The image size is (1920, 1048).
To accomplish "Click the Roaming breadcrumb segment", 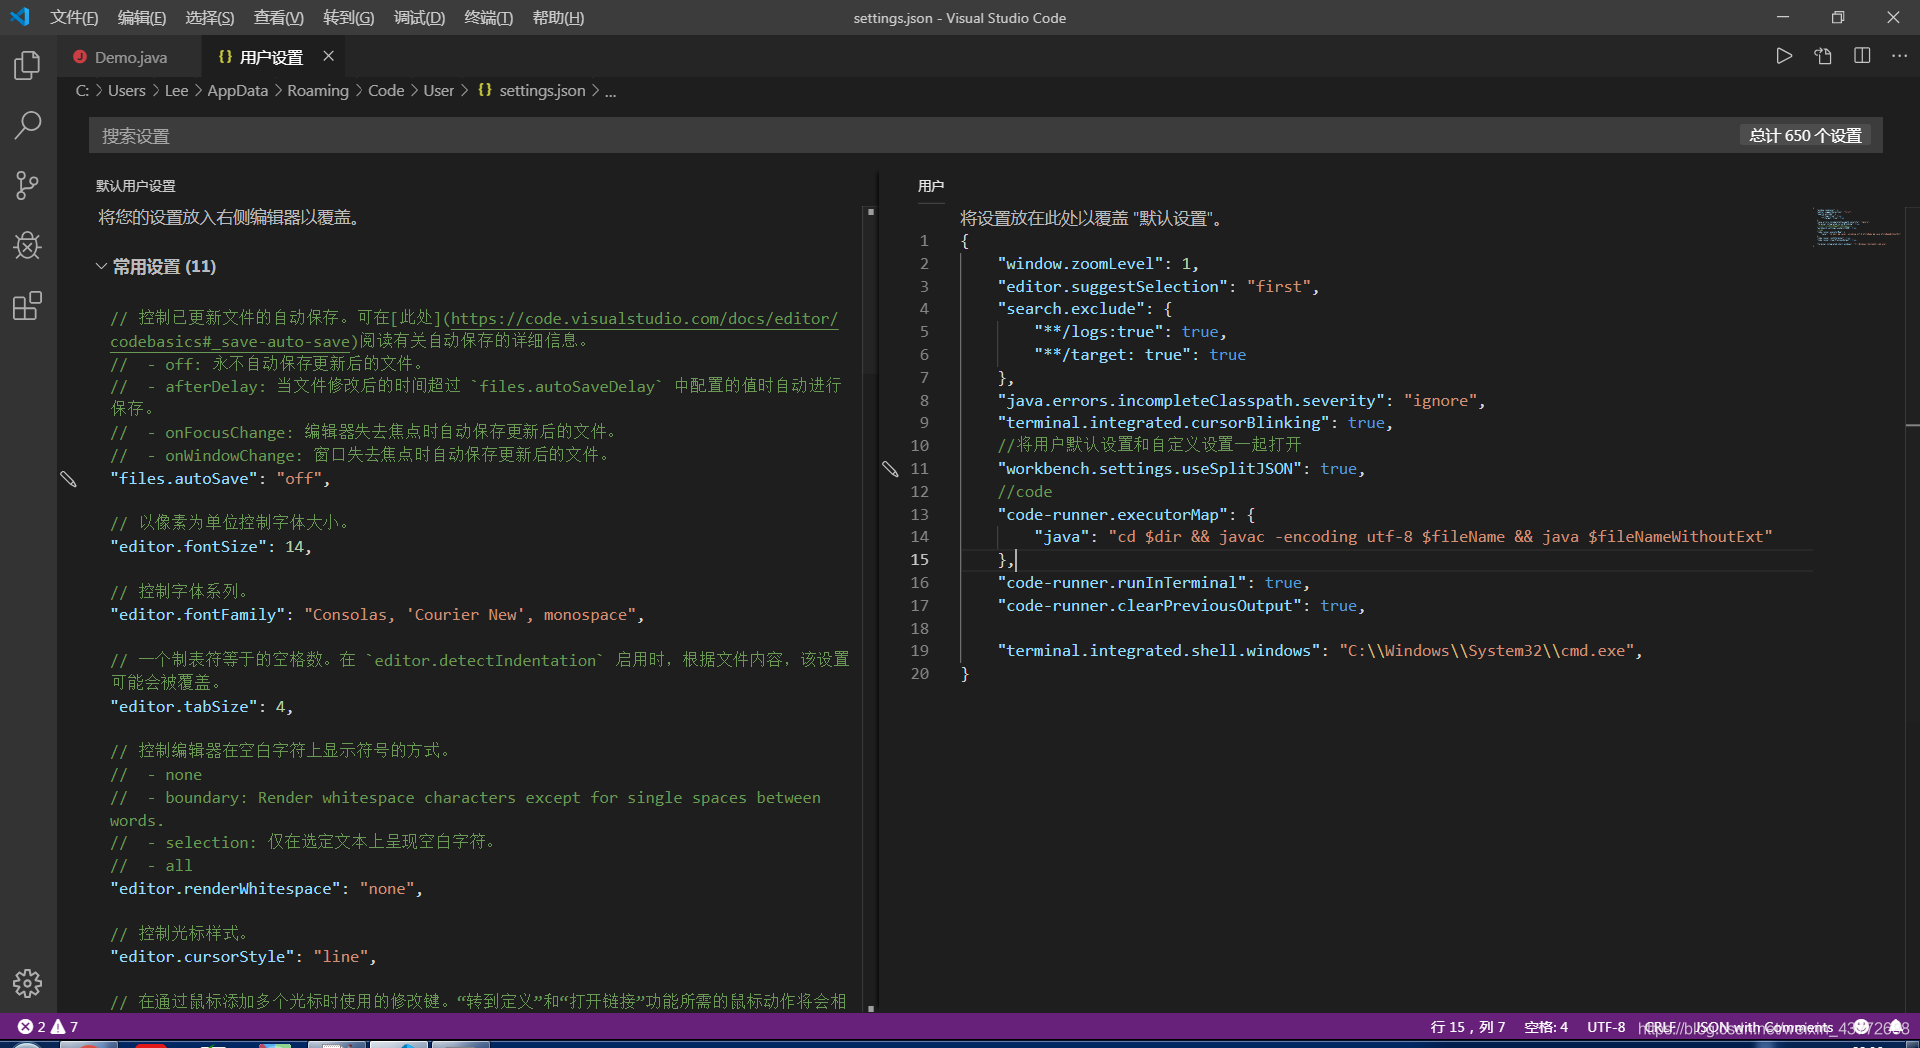I will click(318, 90).
